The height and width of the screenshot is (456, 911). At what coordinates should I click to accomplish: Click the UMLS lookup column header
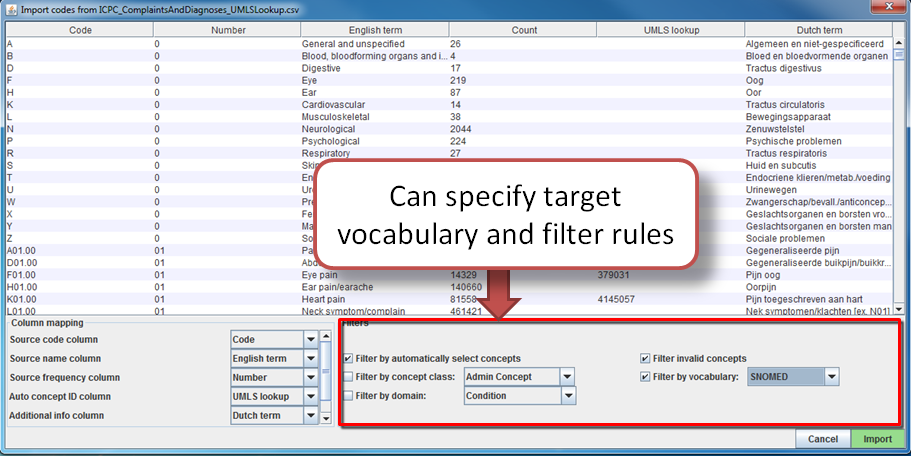[x=670, y=30]
